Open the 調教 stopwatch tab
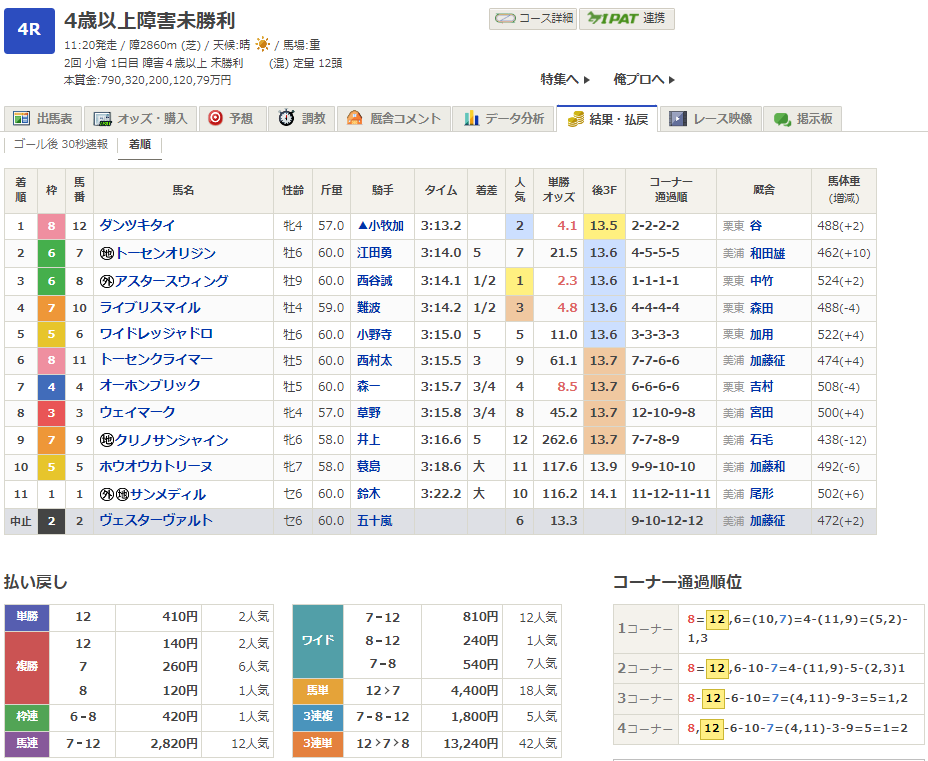928x761 pixels. click(302, 118)
